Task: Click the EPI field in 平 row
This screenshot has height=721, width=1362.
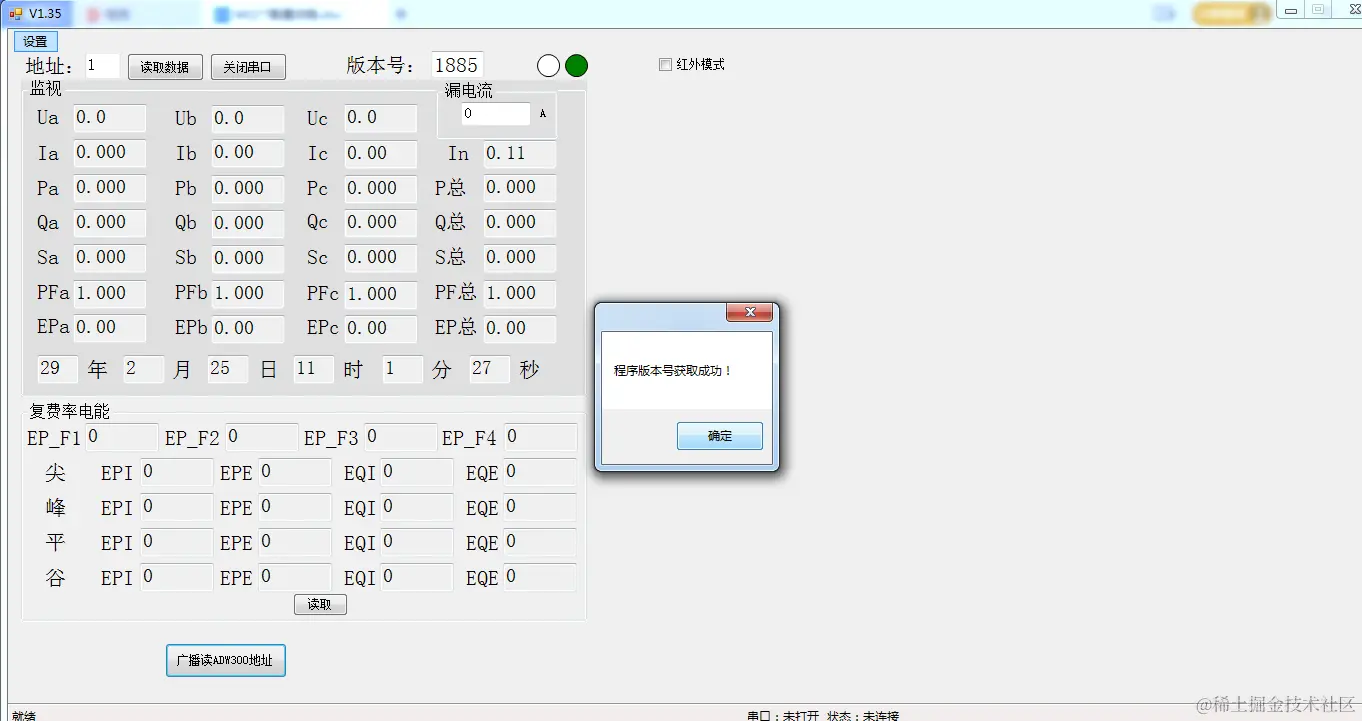Action: 177,542
